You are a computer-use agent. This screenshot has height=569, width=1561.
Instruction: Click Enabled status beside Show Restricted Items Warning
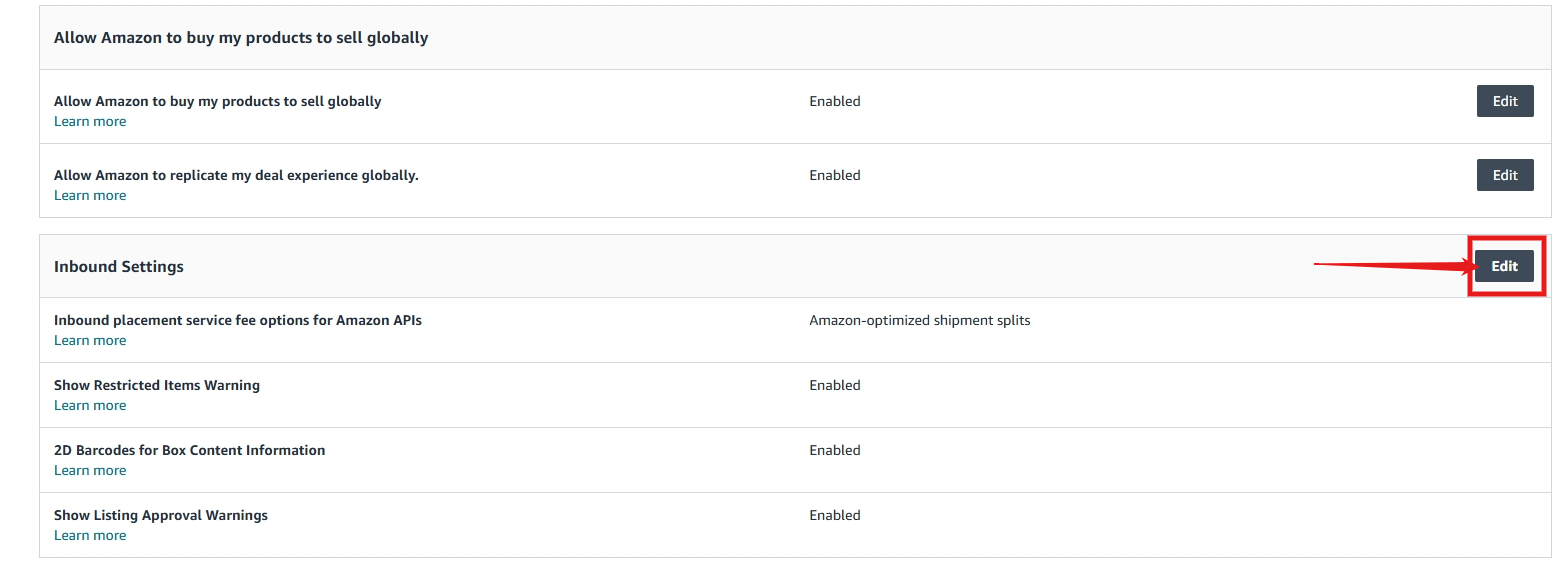[834, 385]
